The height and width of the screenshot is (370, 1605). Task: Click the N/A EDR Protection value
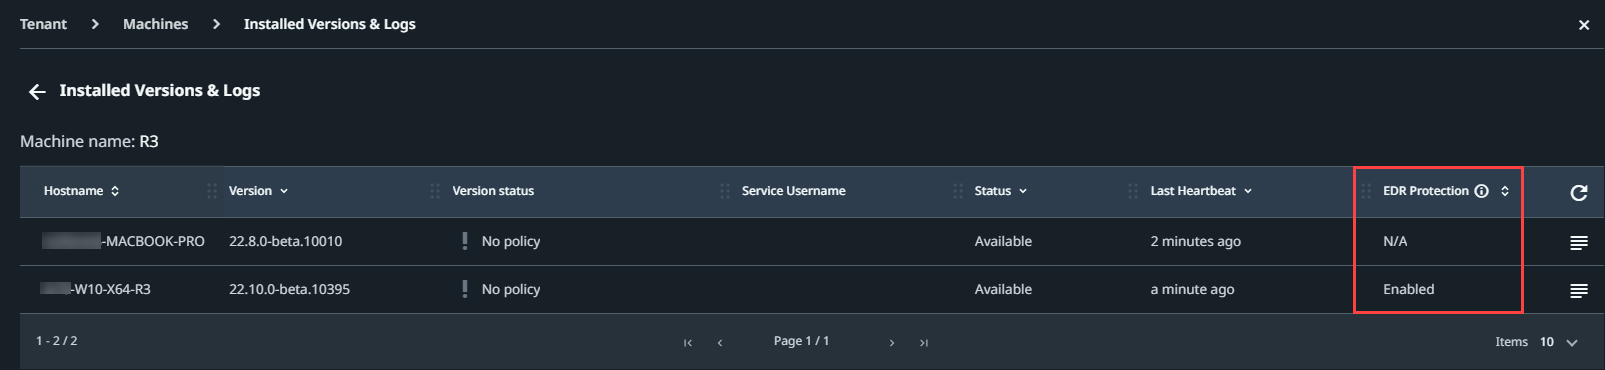pyautogui.click(x=1395, y=241)
